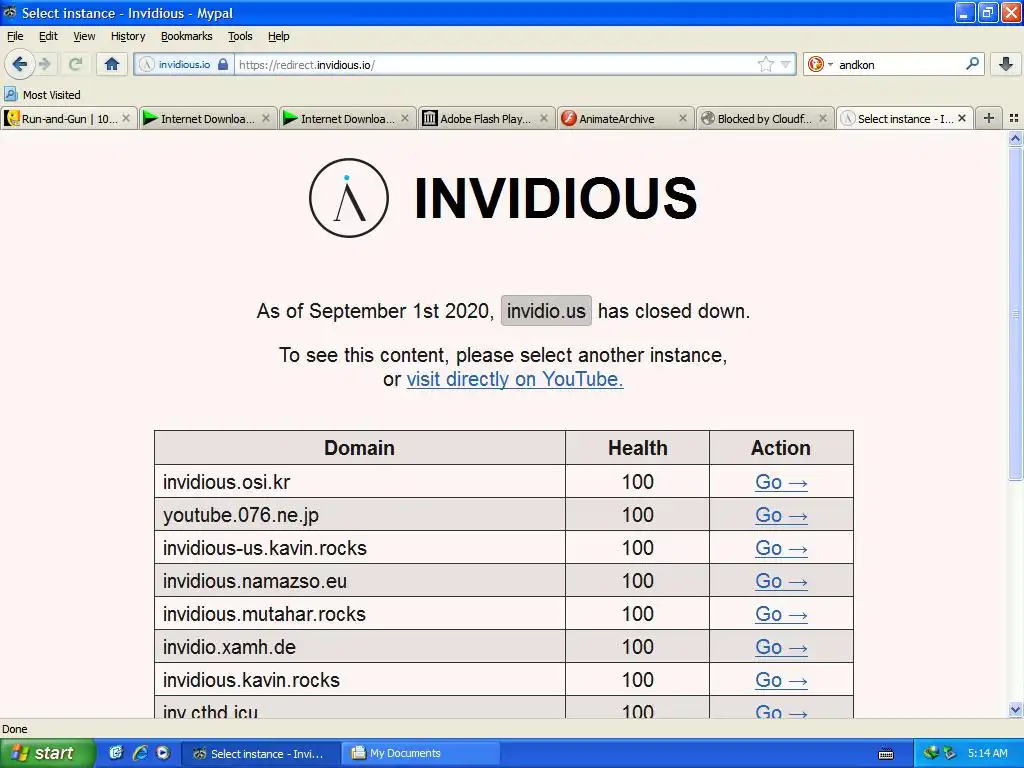
Task: Open a new tab with plus button
Action: point(989,118)
